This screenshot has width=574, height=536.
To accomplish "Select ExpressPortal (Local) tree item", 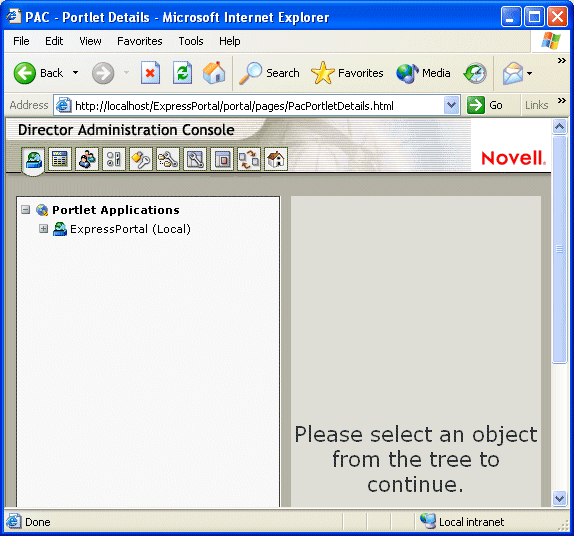I will click(130, 229).
